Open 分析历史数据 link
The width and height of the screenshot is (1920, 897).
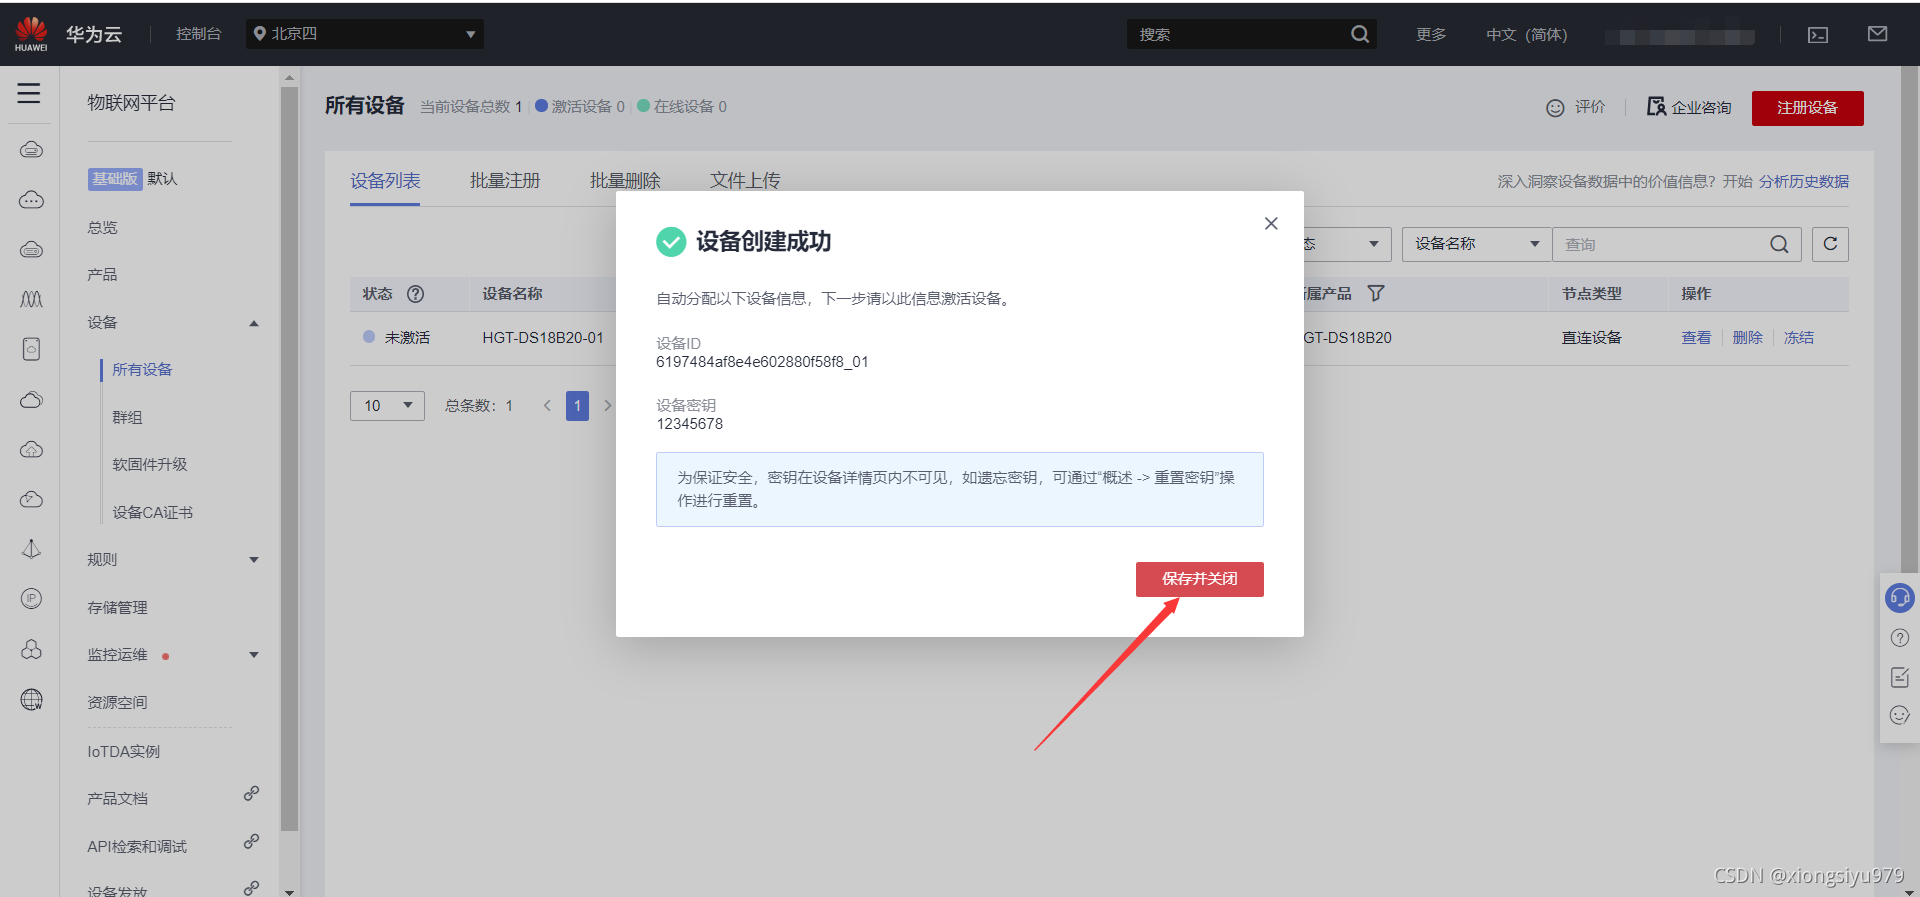1804,182
